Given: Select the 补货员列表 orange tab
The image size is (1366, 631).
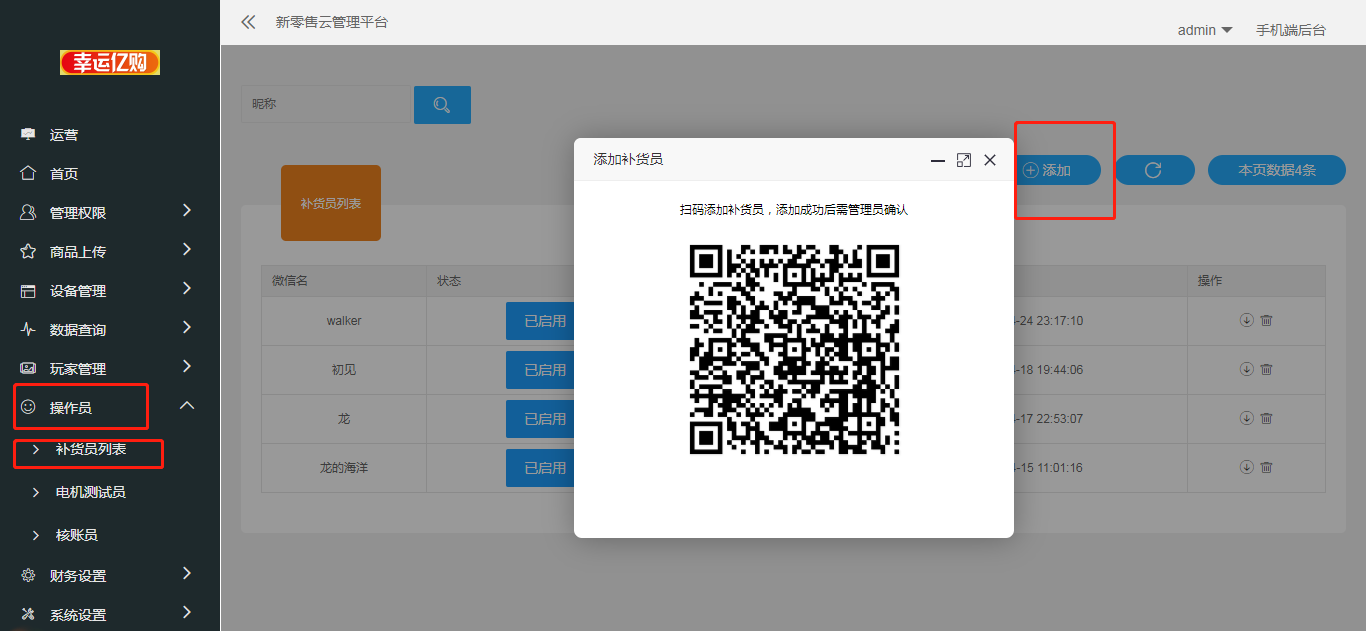Looking at the screenshot, I should point(331,203).
